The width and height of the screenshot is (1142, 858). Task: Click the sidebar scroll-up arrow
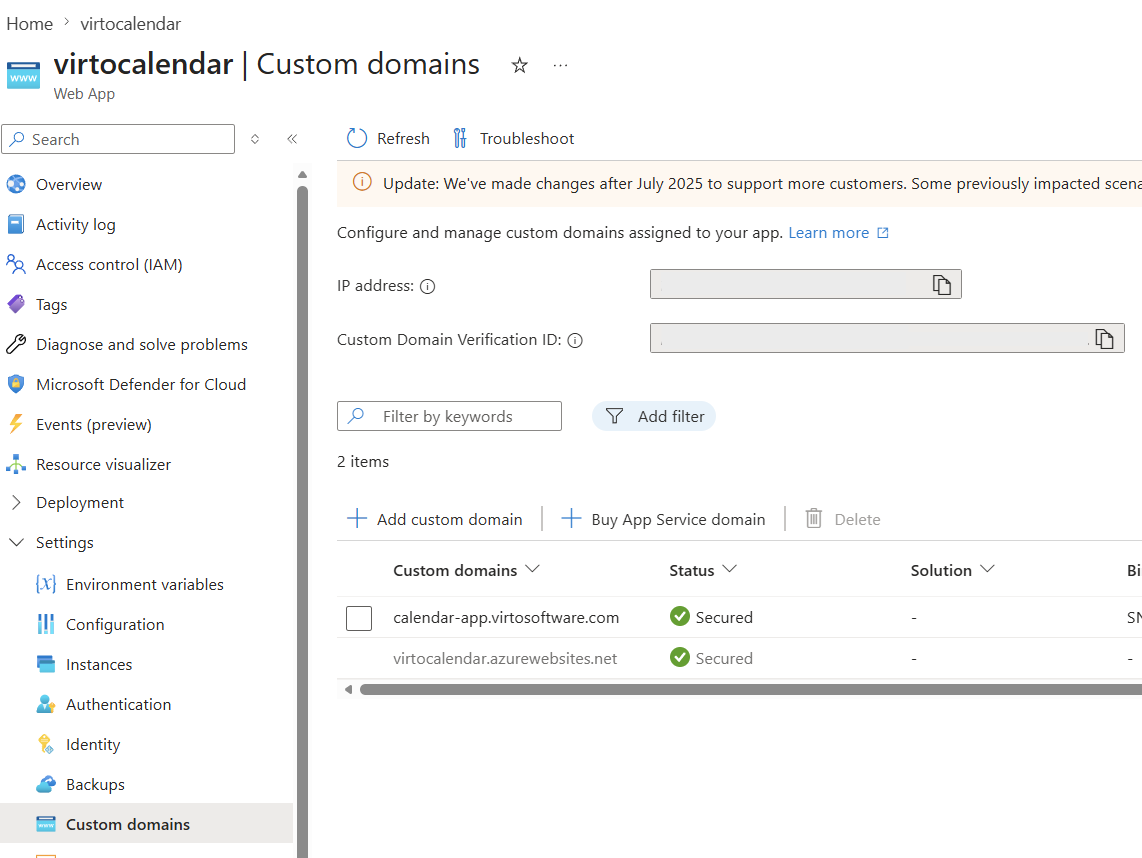coord(302,175)
